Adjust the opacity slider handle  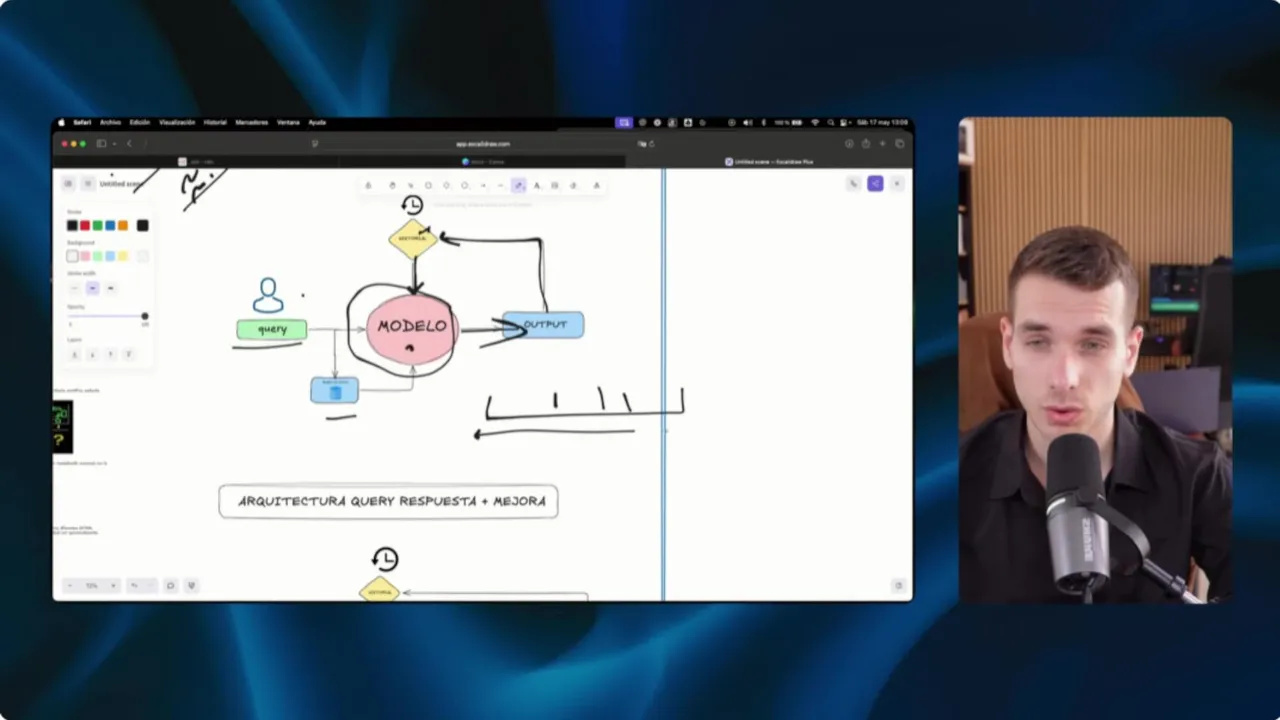coord(145,316)
